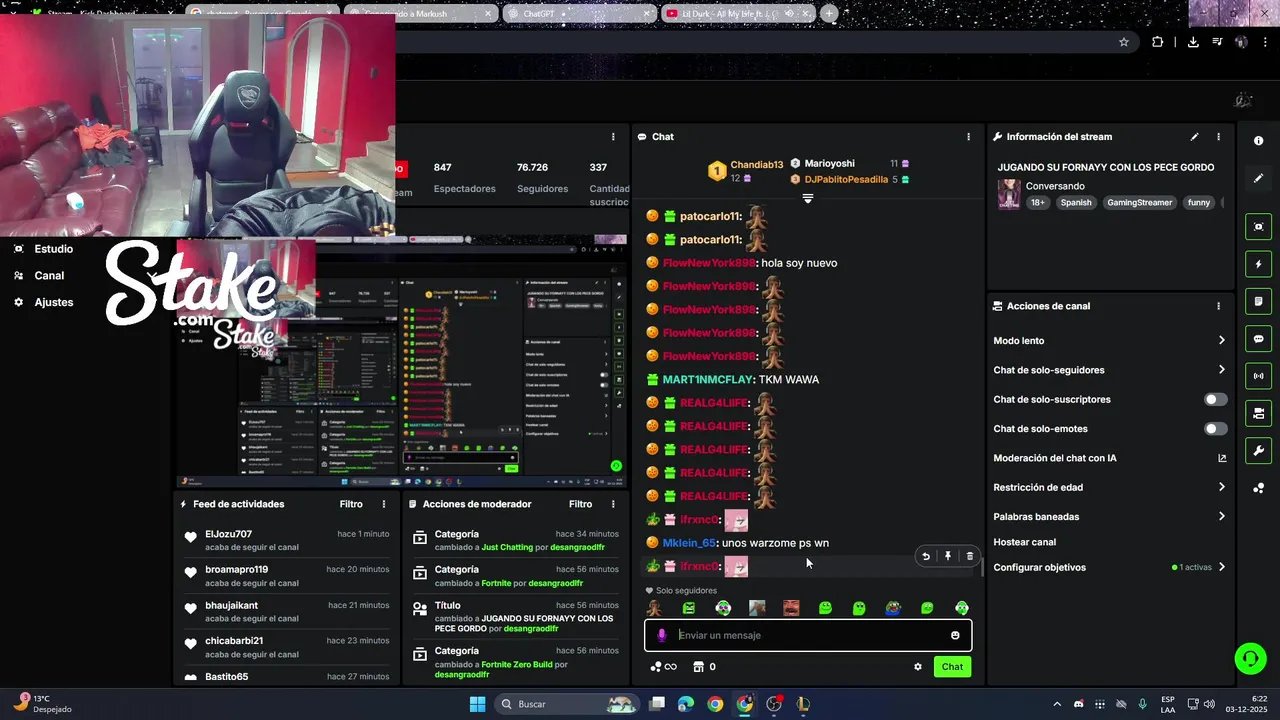Edit stream information with pencil icon
The image size is (1280, 720).
pyautogui.click(x=1194, y=137)
